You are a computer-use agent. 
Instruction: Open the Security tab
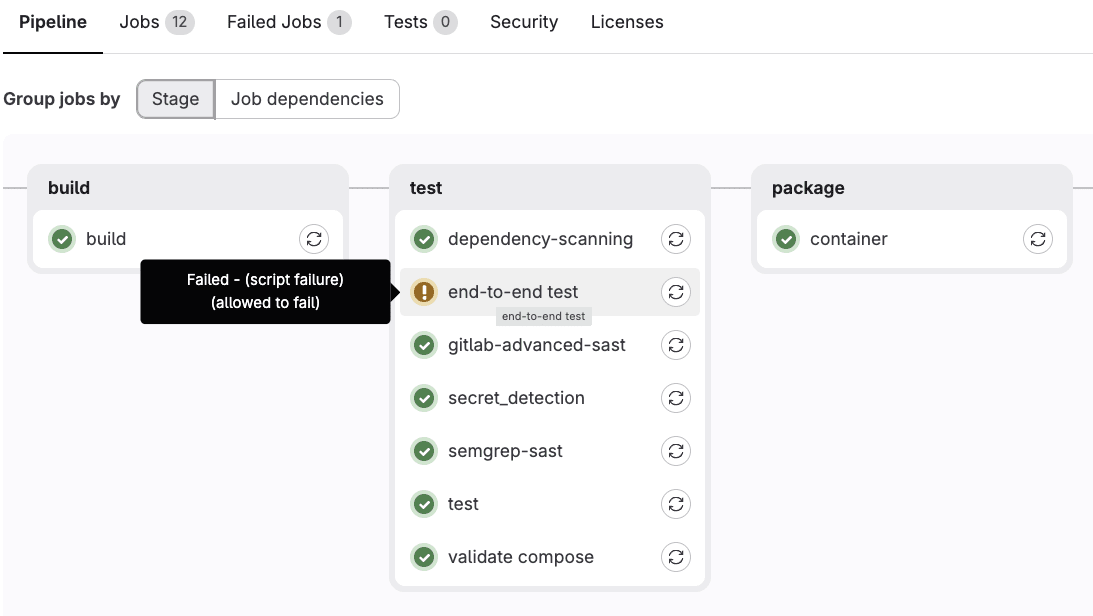(x=524, y=22)
